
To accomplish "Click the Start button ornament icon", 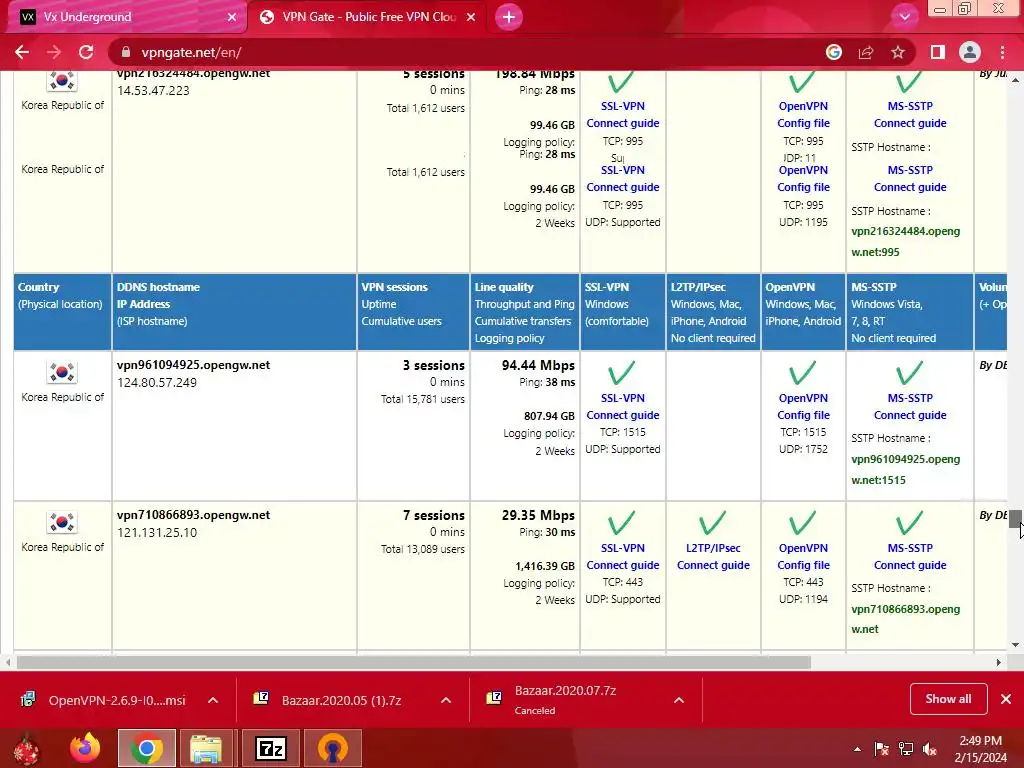I will [26, 748].
